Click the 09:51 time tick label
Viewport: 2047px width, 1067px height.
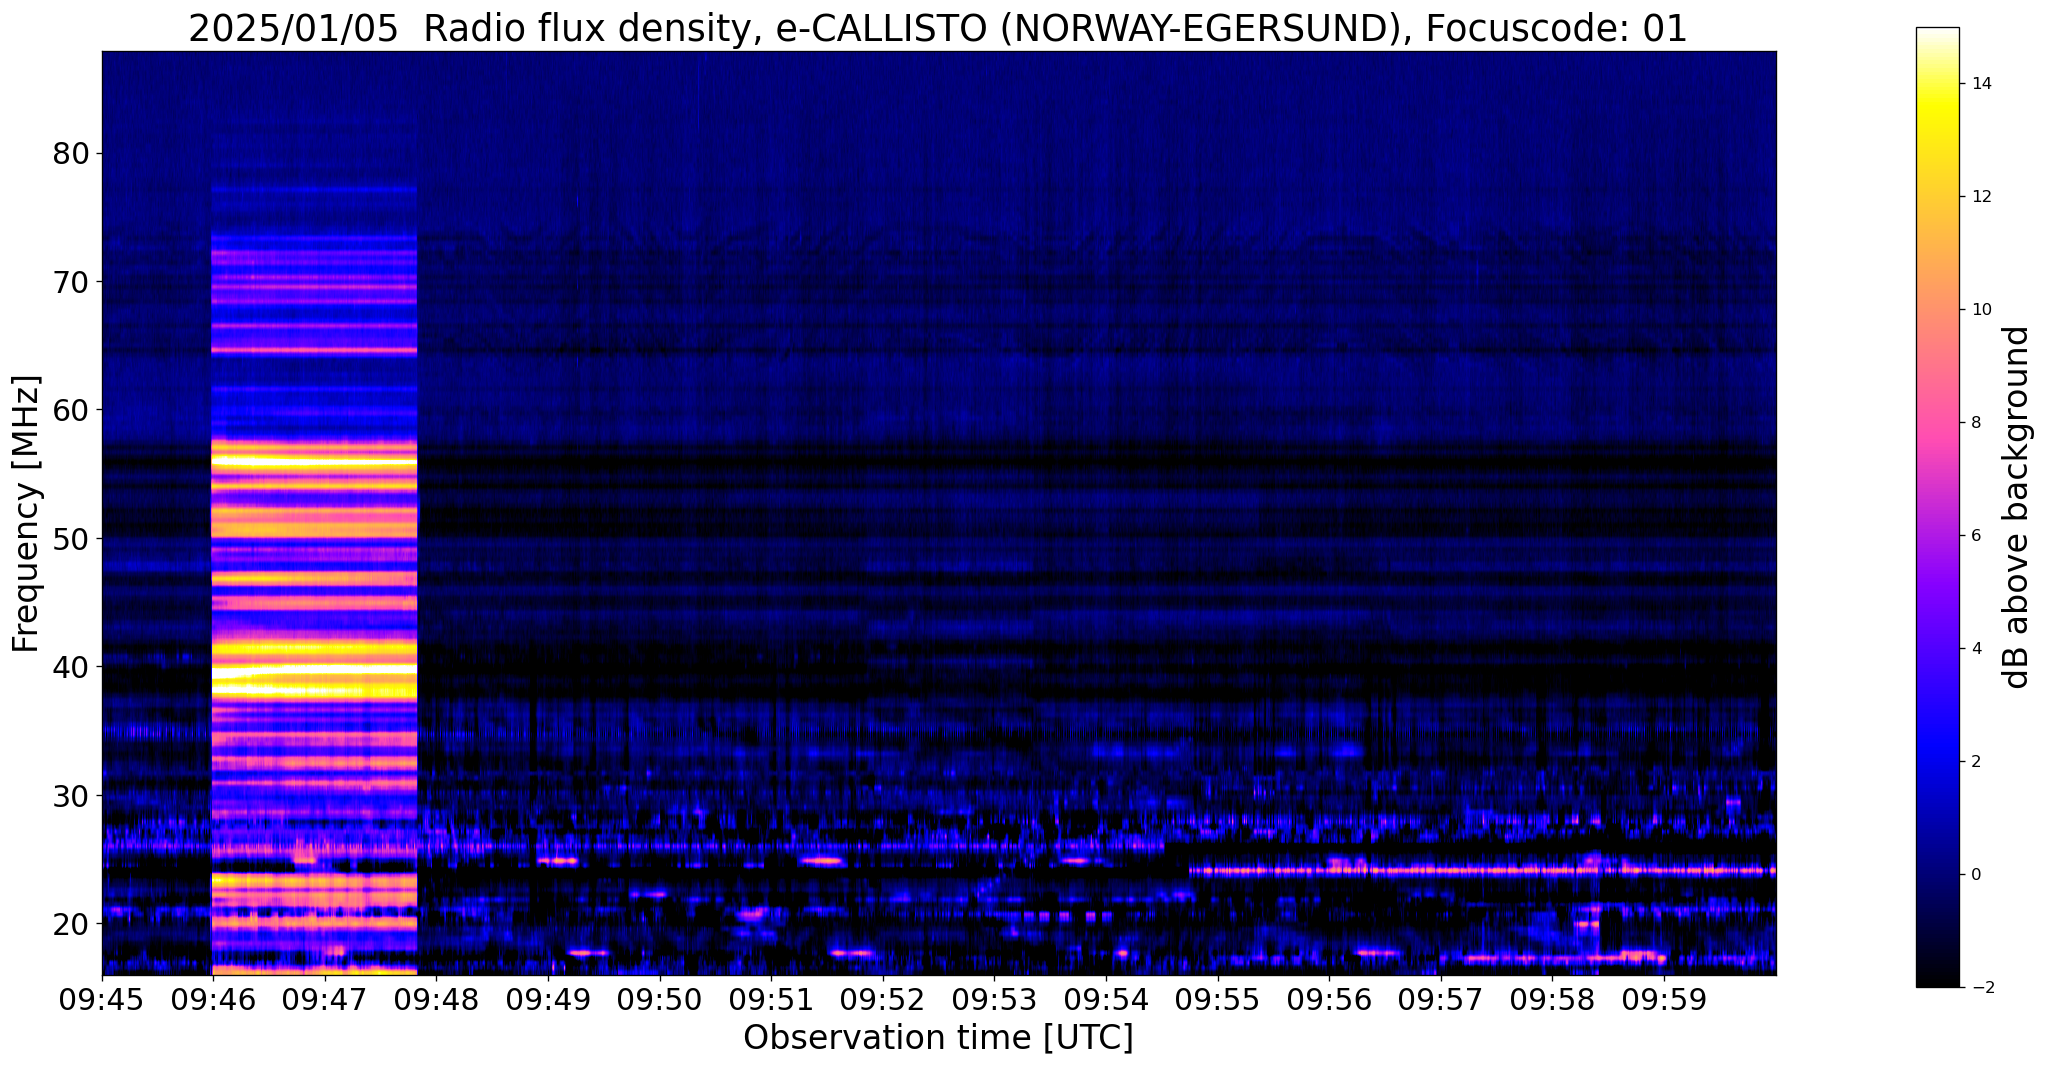pos(771,1000)
